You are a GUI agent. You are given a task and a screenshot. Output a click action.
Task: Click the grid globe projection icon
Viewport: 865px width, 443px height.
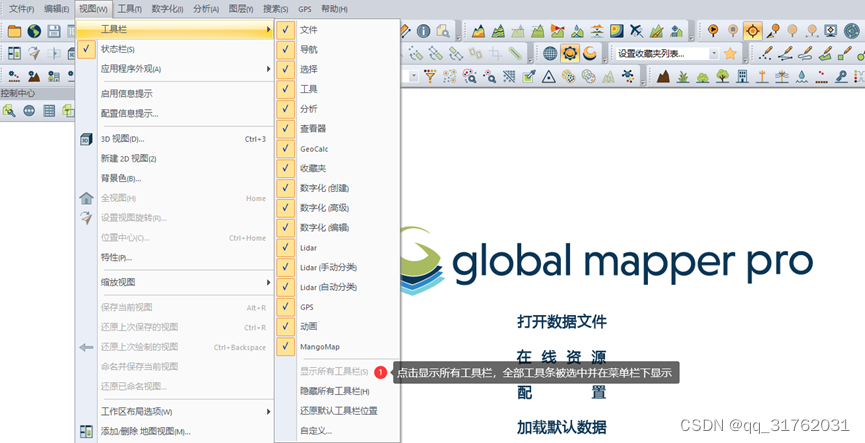[x=550, y=53]
